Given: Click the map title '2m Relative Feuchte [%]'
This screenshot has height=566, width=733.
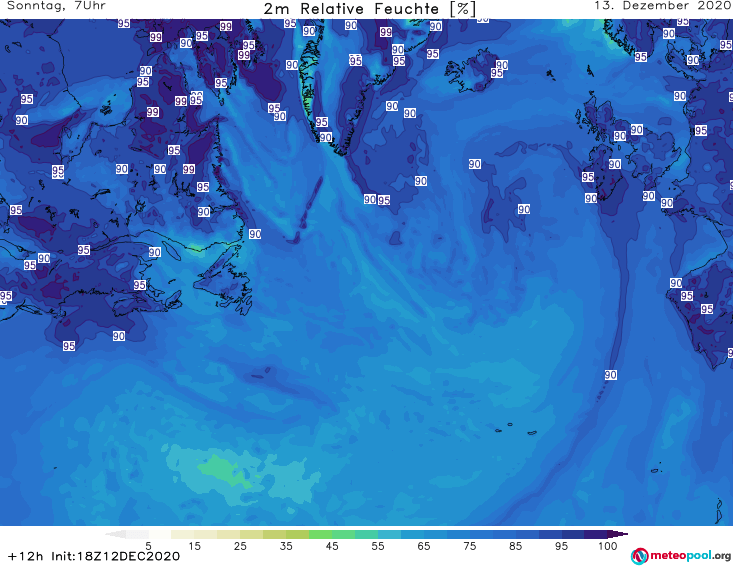Looking at the screenshot, I should (369, 9).
